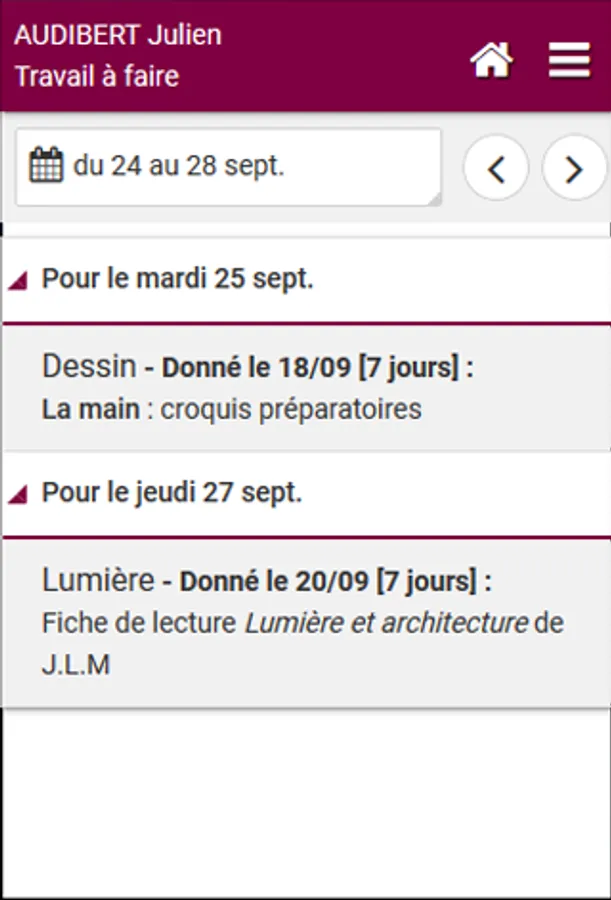This screenshot has height=900, width=611.
Task: Advance to the next week
Action: (574, 169)
